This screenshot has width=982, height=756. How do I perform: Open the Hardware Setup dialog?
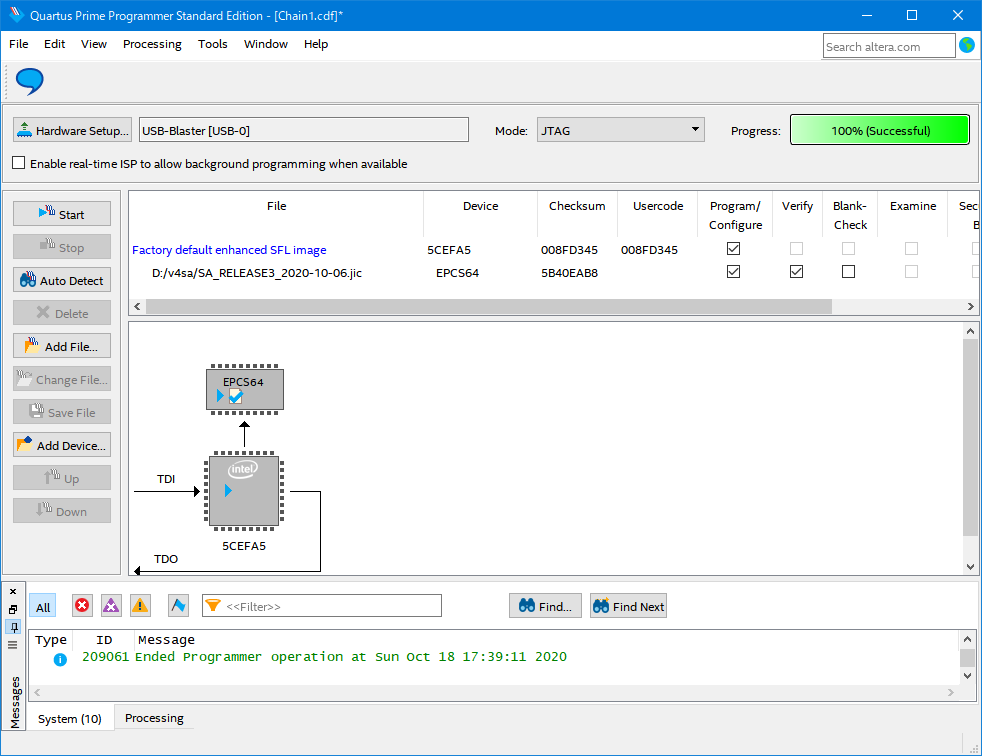click(x=73, y=130)
